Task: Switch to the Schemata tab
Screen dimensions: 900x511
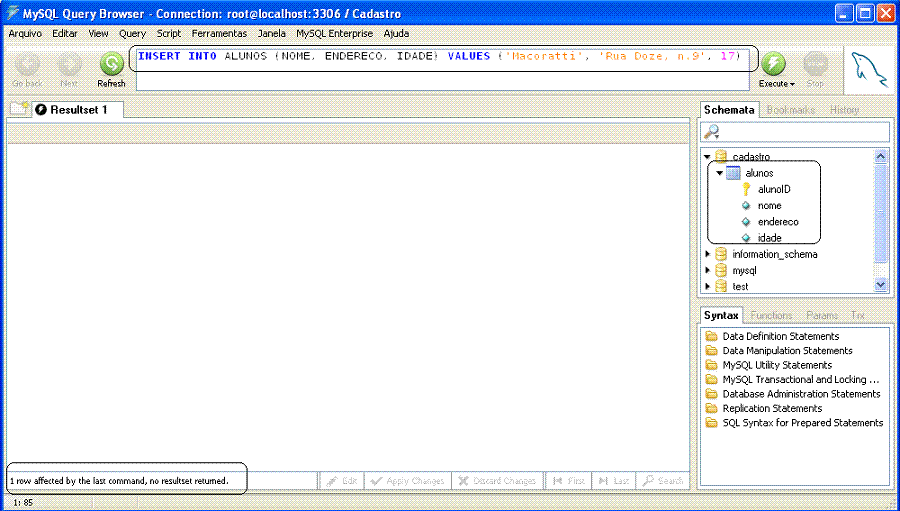Action: 729,110
